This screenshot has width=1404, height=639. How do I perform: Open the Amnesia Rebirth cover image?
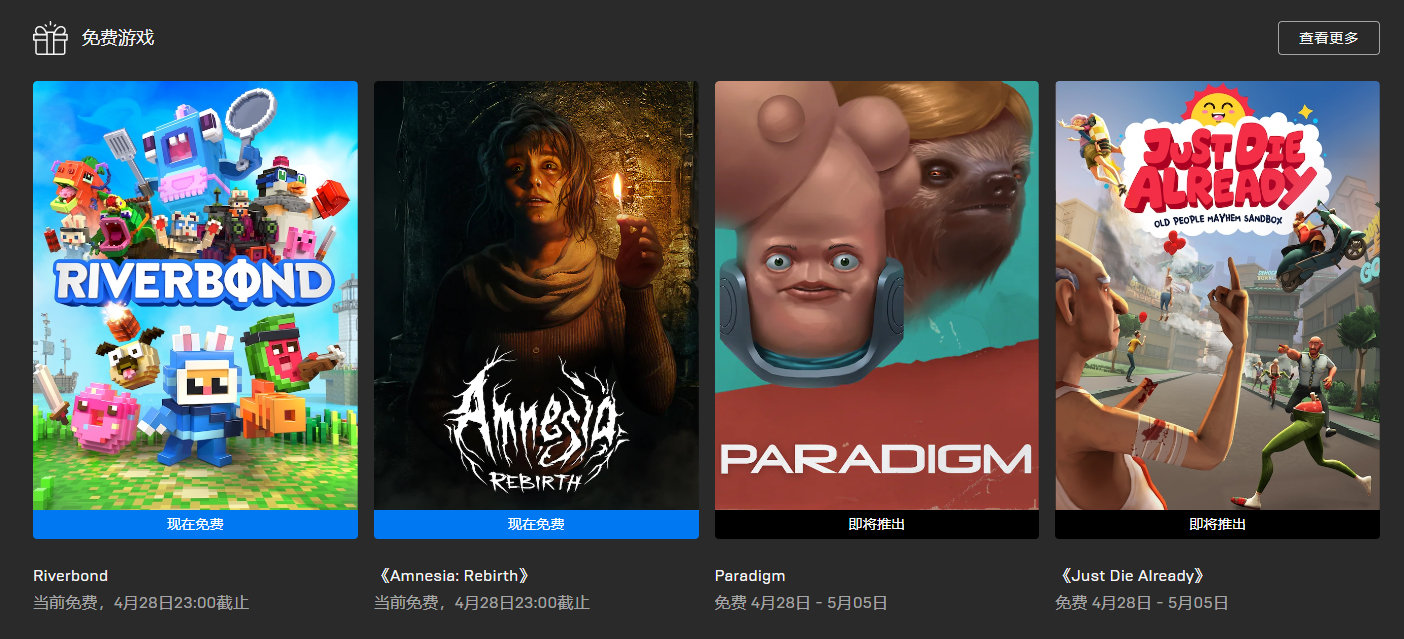[x=536, y=295]
